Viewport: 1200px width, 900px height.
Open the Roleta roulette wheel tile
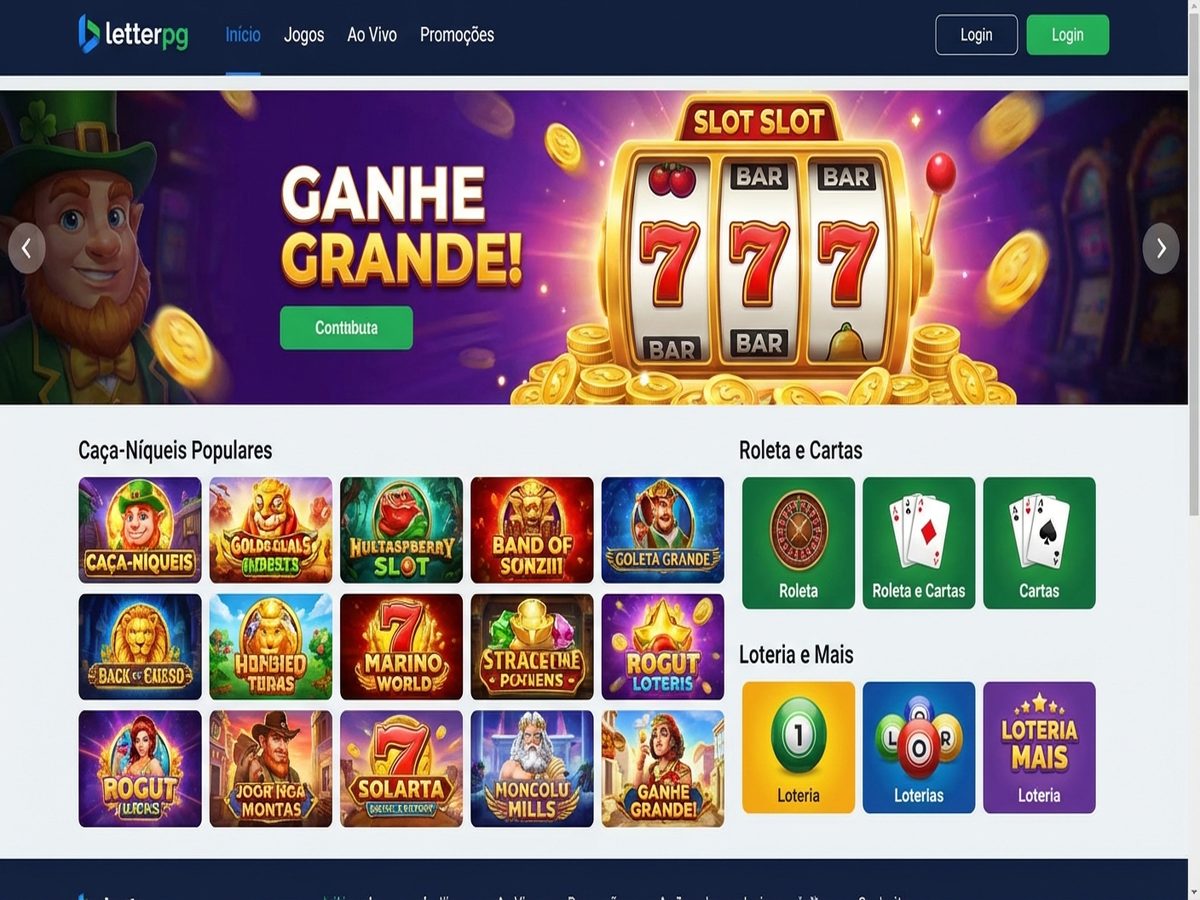pyautogui.click(x=798, y=543)
